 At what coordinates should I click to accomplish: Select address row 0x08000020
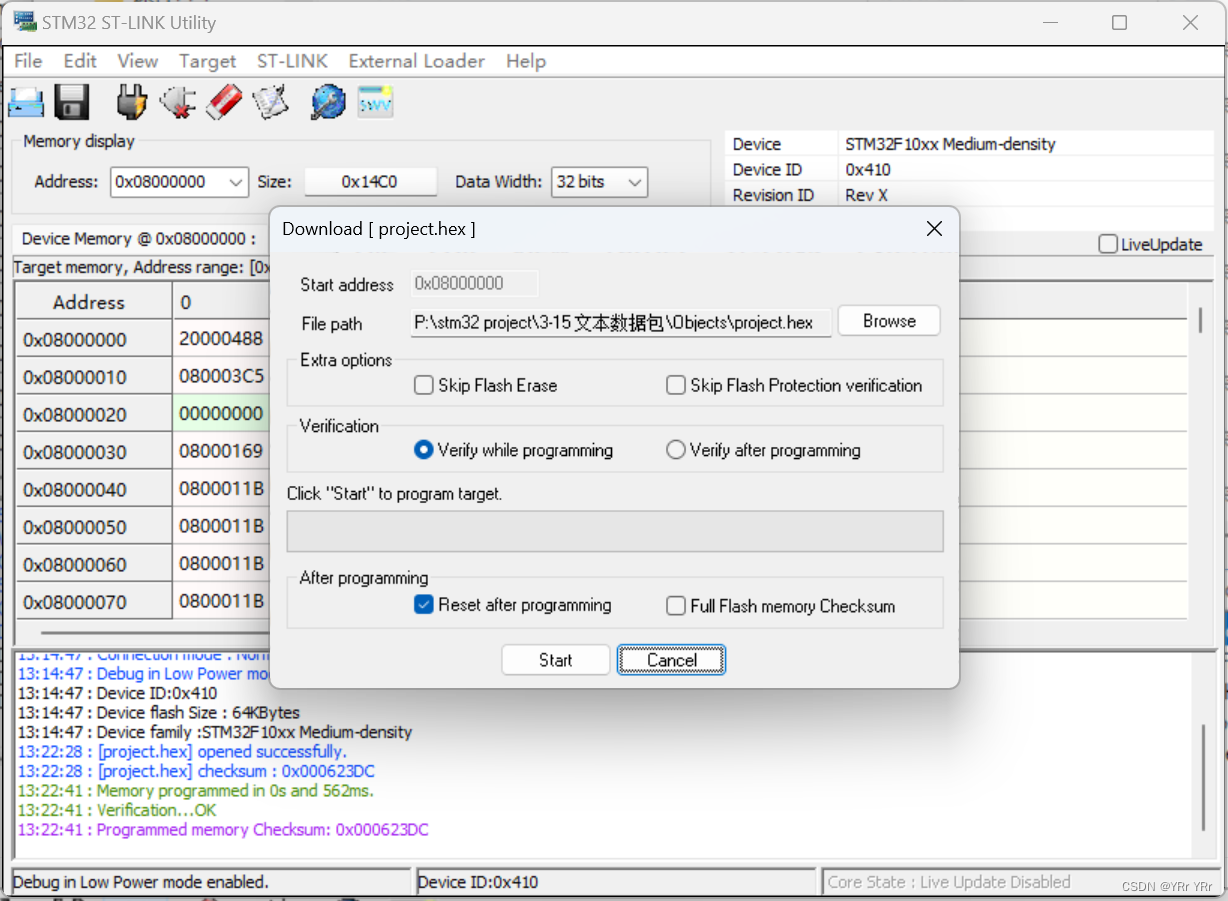pos(94,414)
